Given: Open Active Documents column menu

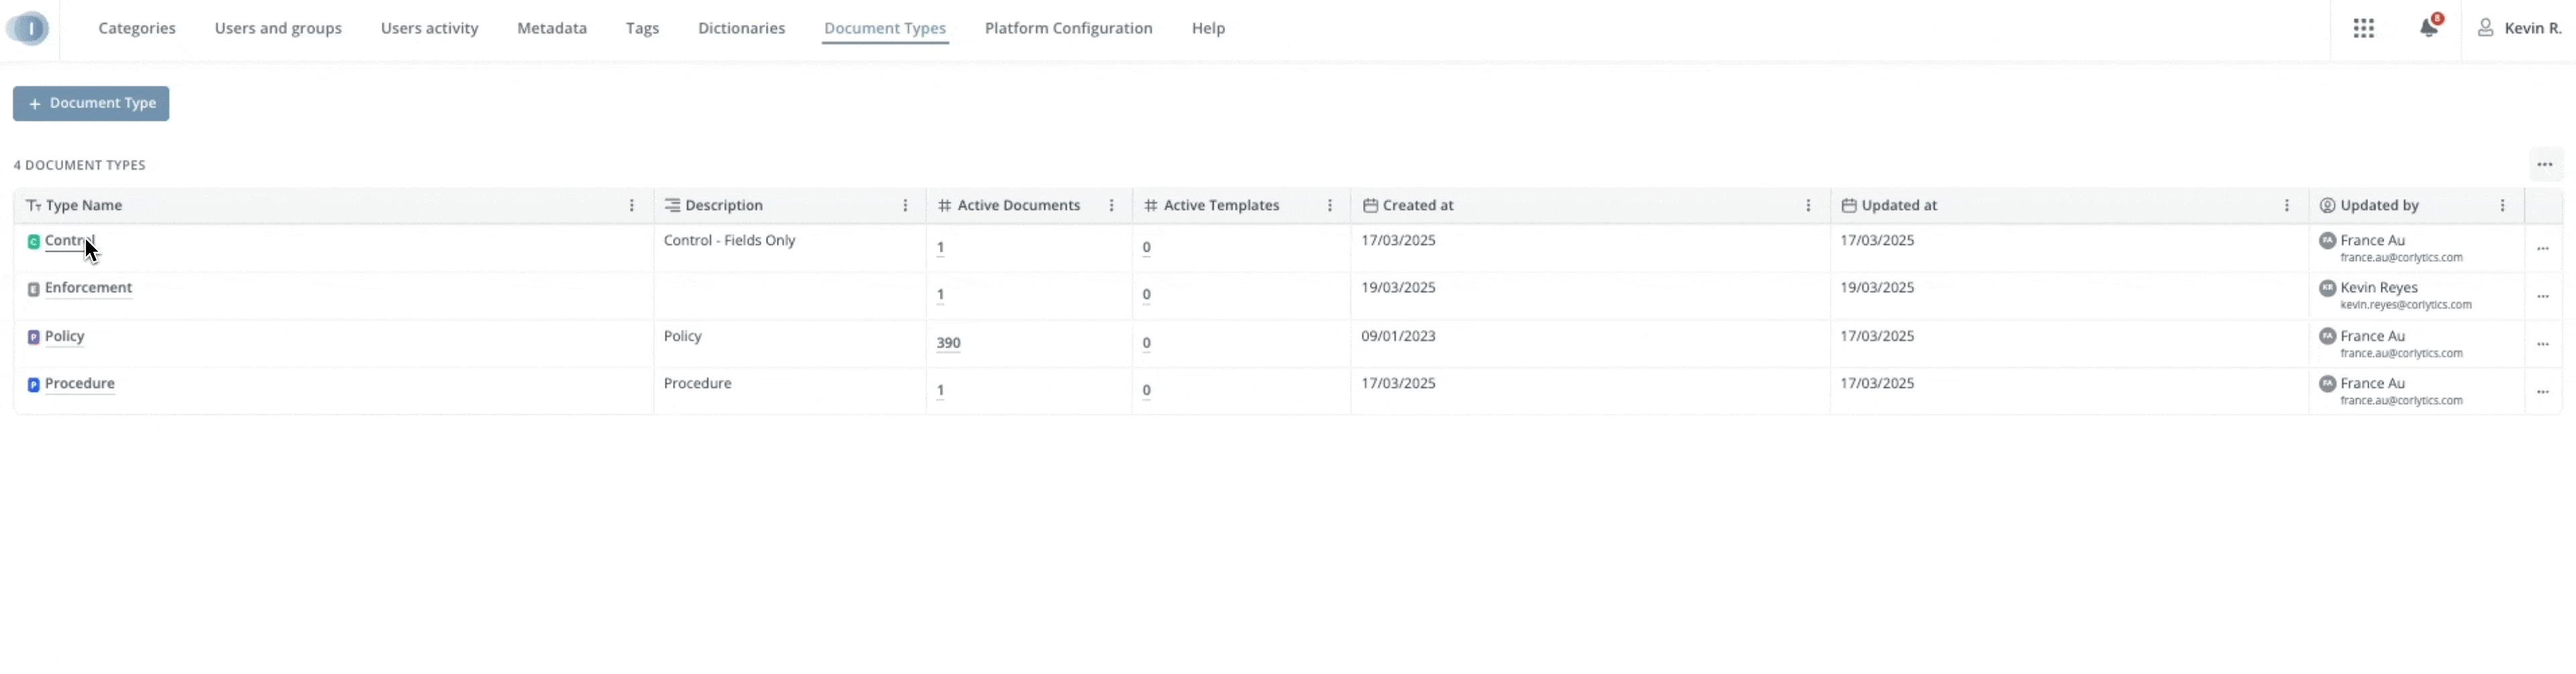Looking at the screenshot, I should click(x=1112, y=205).
